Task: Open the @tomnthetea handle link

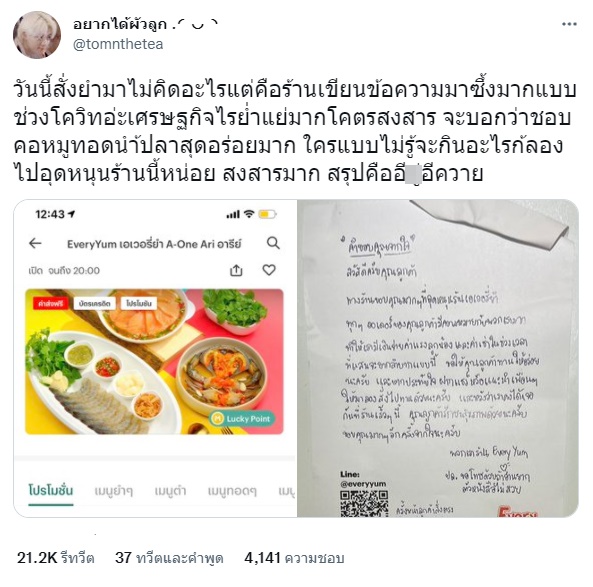Action: pyautogui.click(x=118, y=44)
